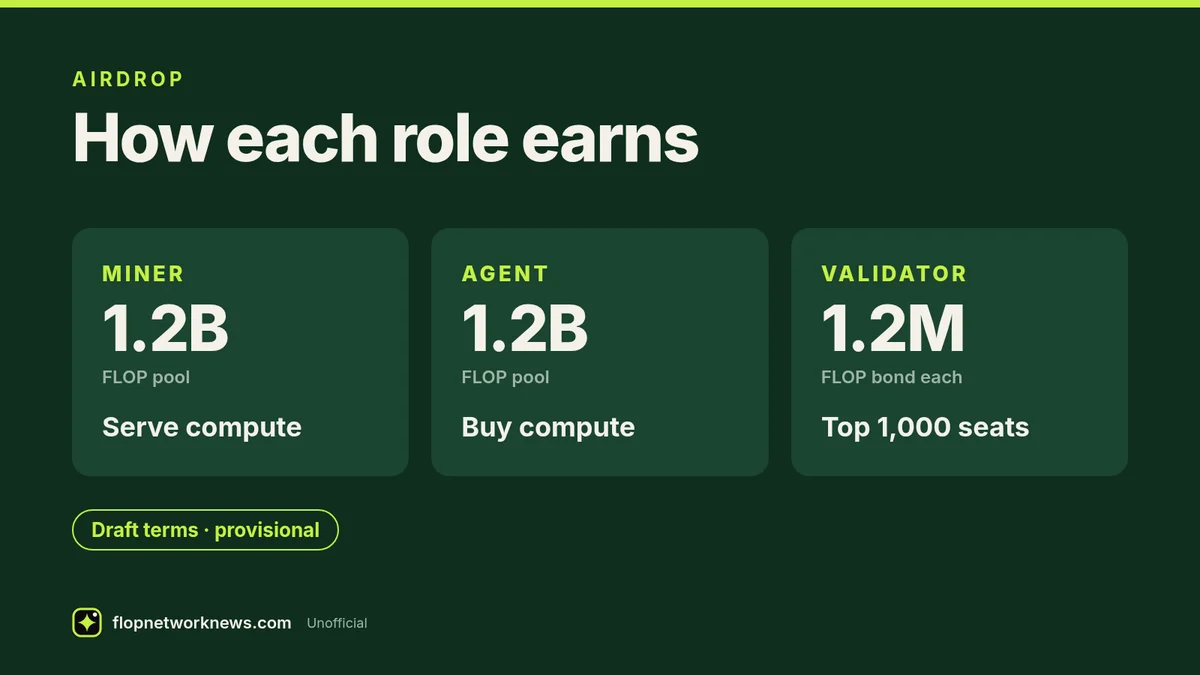Click the 'FLOP bond each' caption
The height and width of the screenshot is (675, 1200).
tap(892, 377)
